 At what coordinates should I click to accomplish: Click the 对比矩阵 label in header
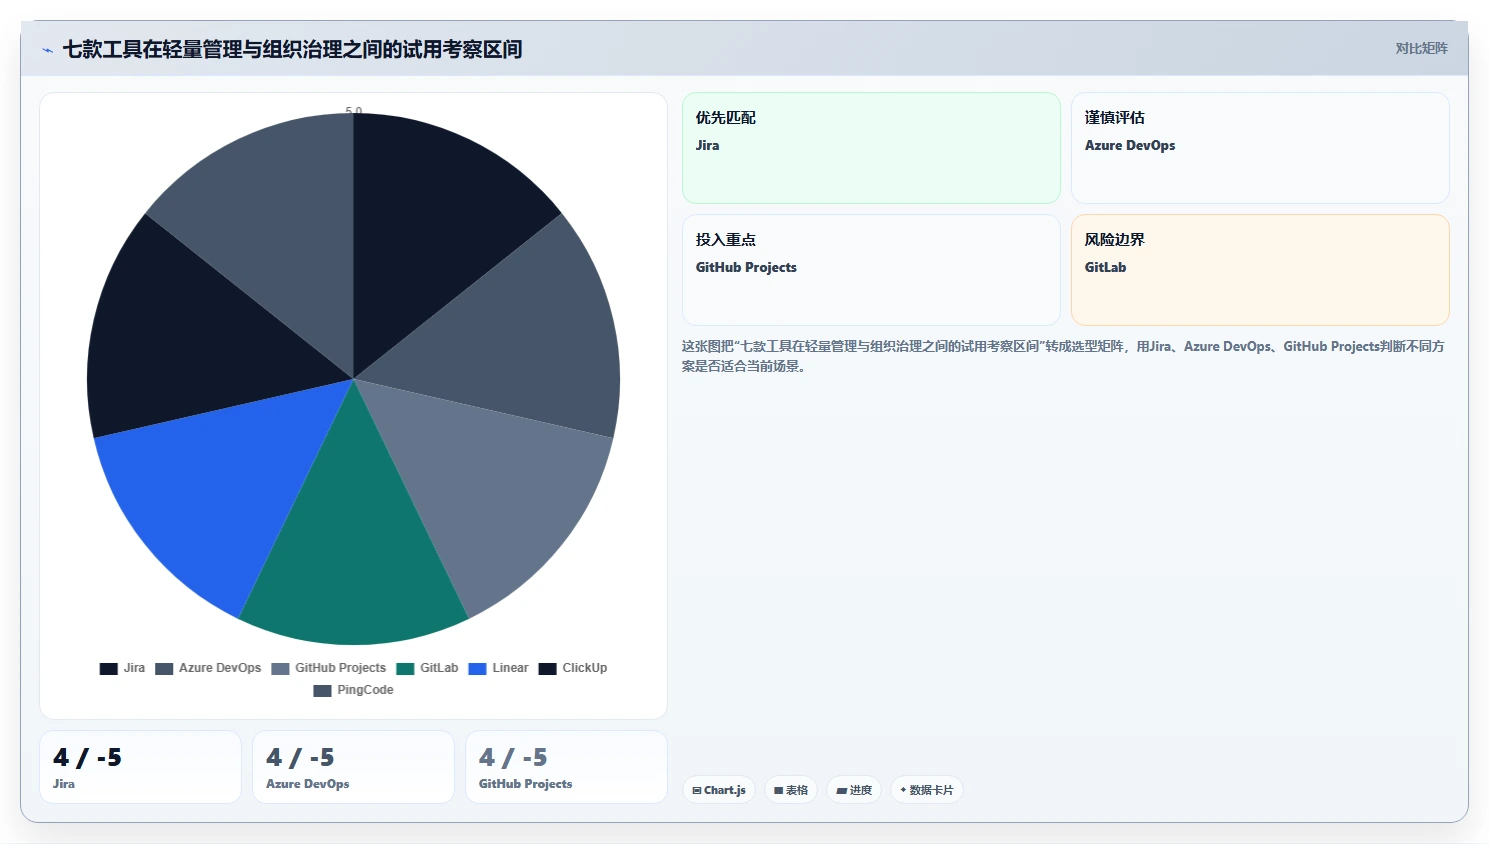click(x=1421, y=48)
